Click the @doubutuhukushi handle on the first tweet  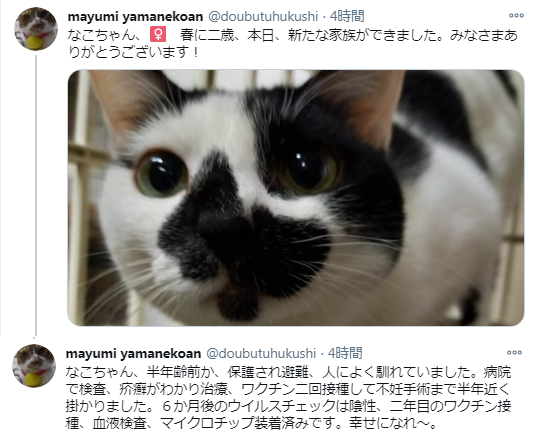263,16
